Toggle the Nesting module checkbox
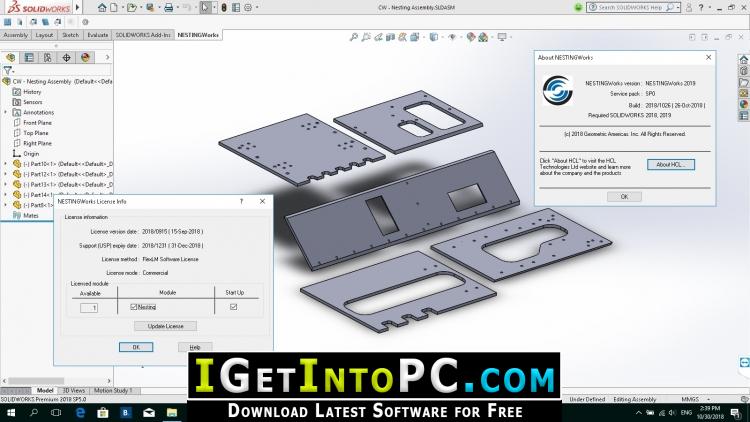The height and width of the screenshot is (422, 750). coord(133,307)
